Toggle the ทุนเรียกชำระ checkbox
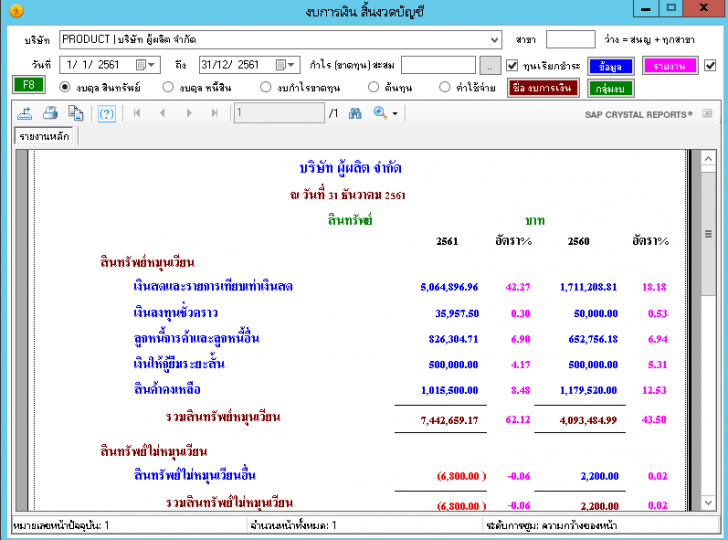This screenshot has width=728, height=540. click(512, 65)
